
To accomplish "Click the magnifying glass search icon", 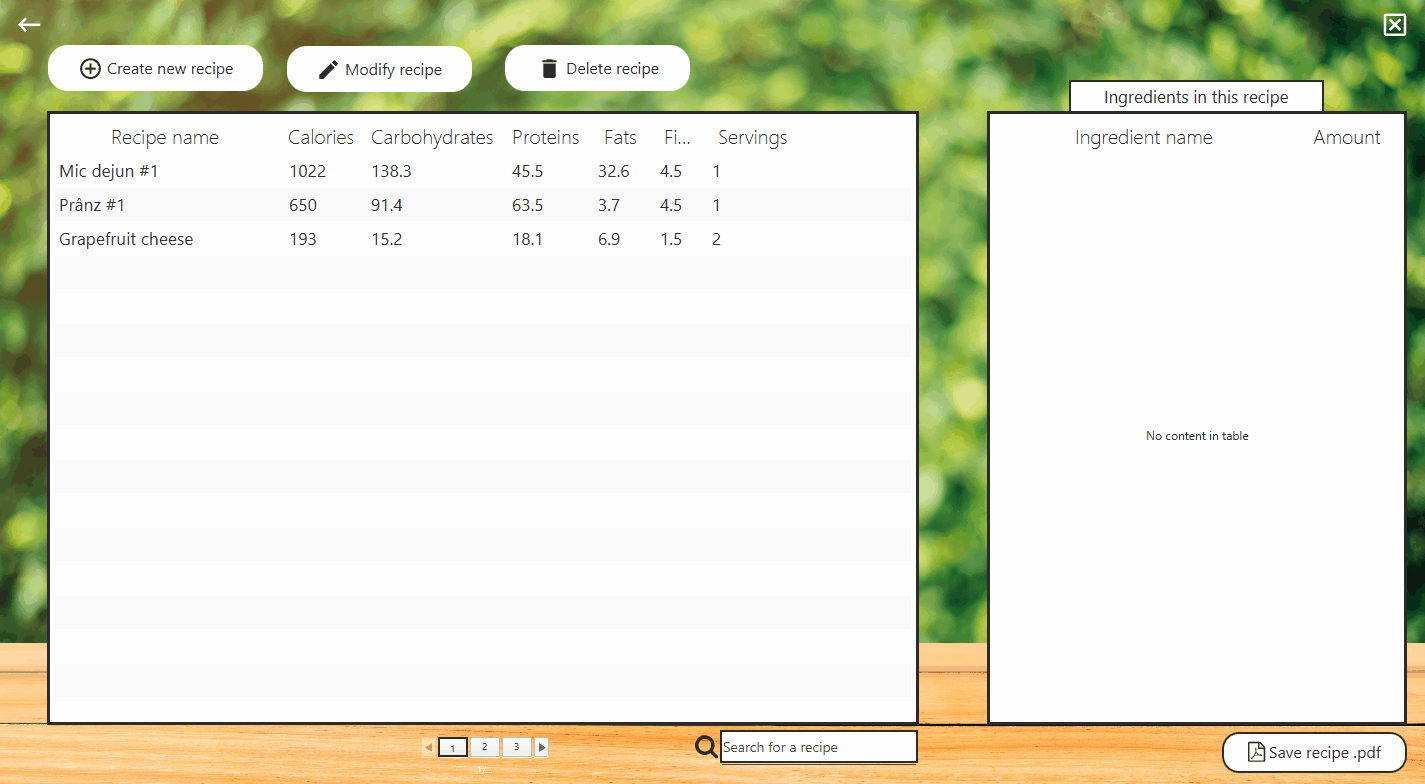I will [x=706, y=746].
